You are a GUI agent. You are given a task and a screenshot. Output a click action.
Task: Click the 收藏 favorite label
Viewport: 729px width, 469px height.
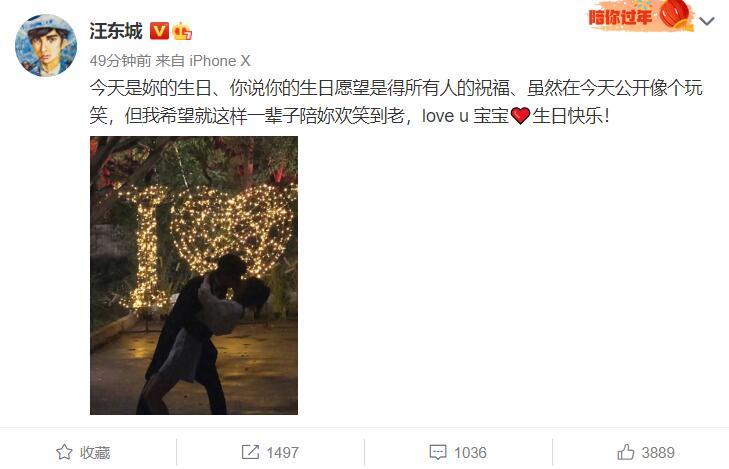pos(95,452)
